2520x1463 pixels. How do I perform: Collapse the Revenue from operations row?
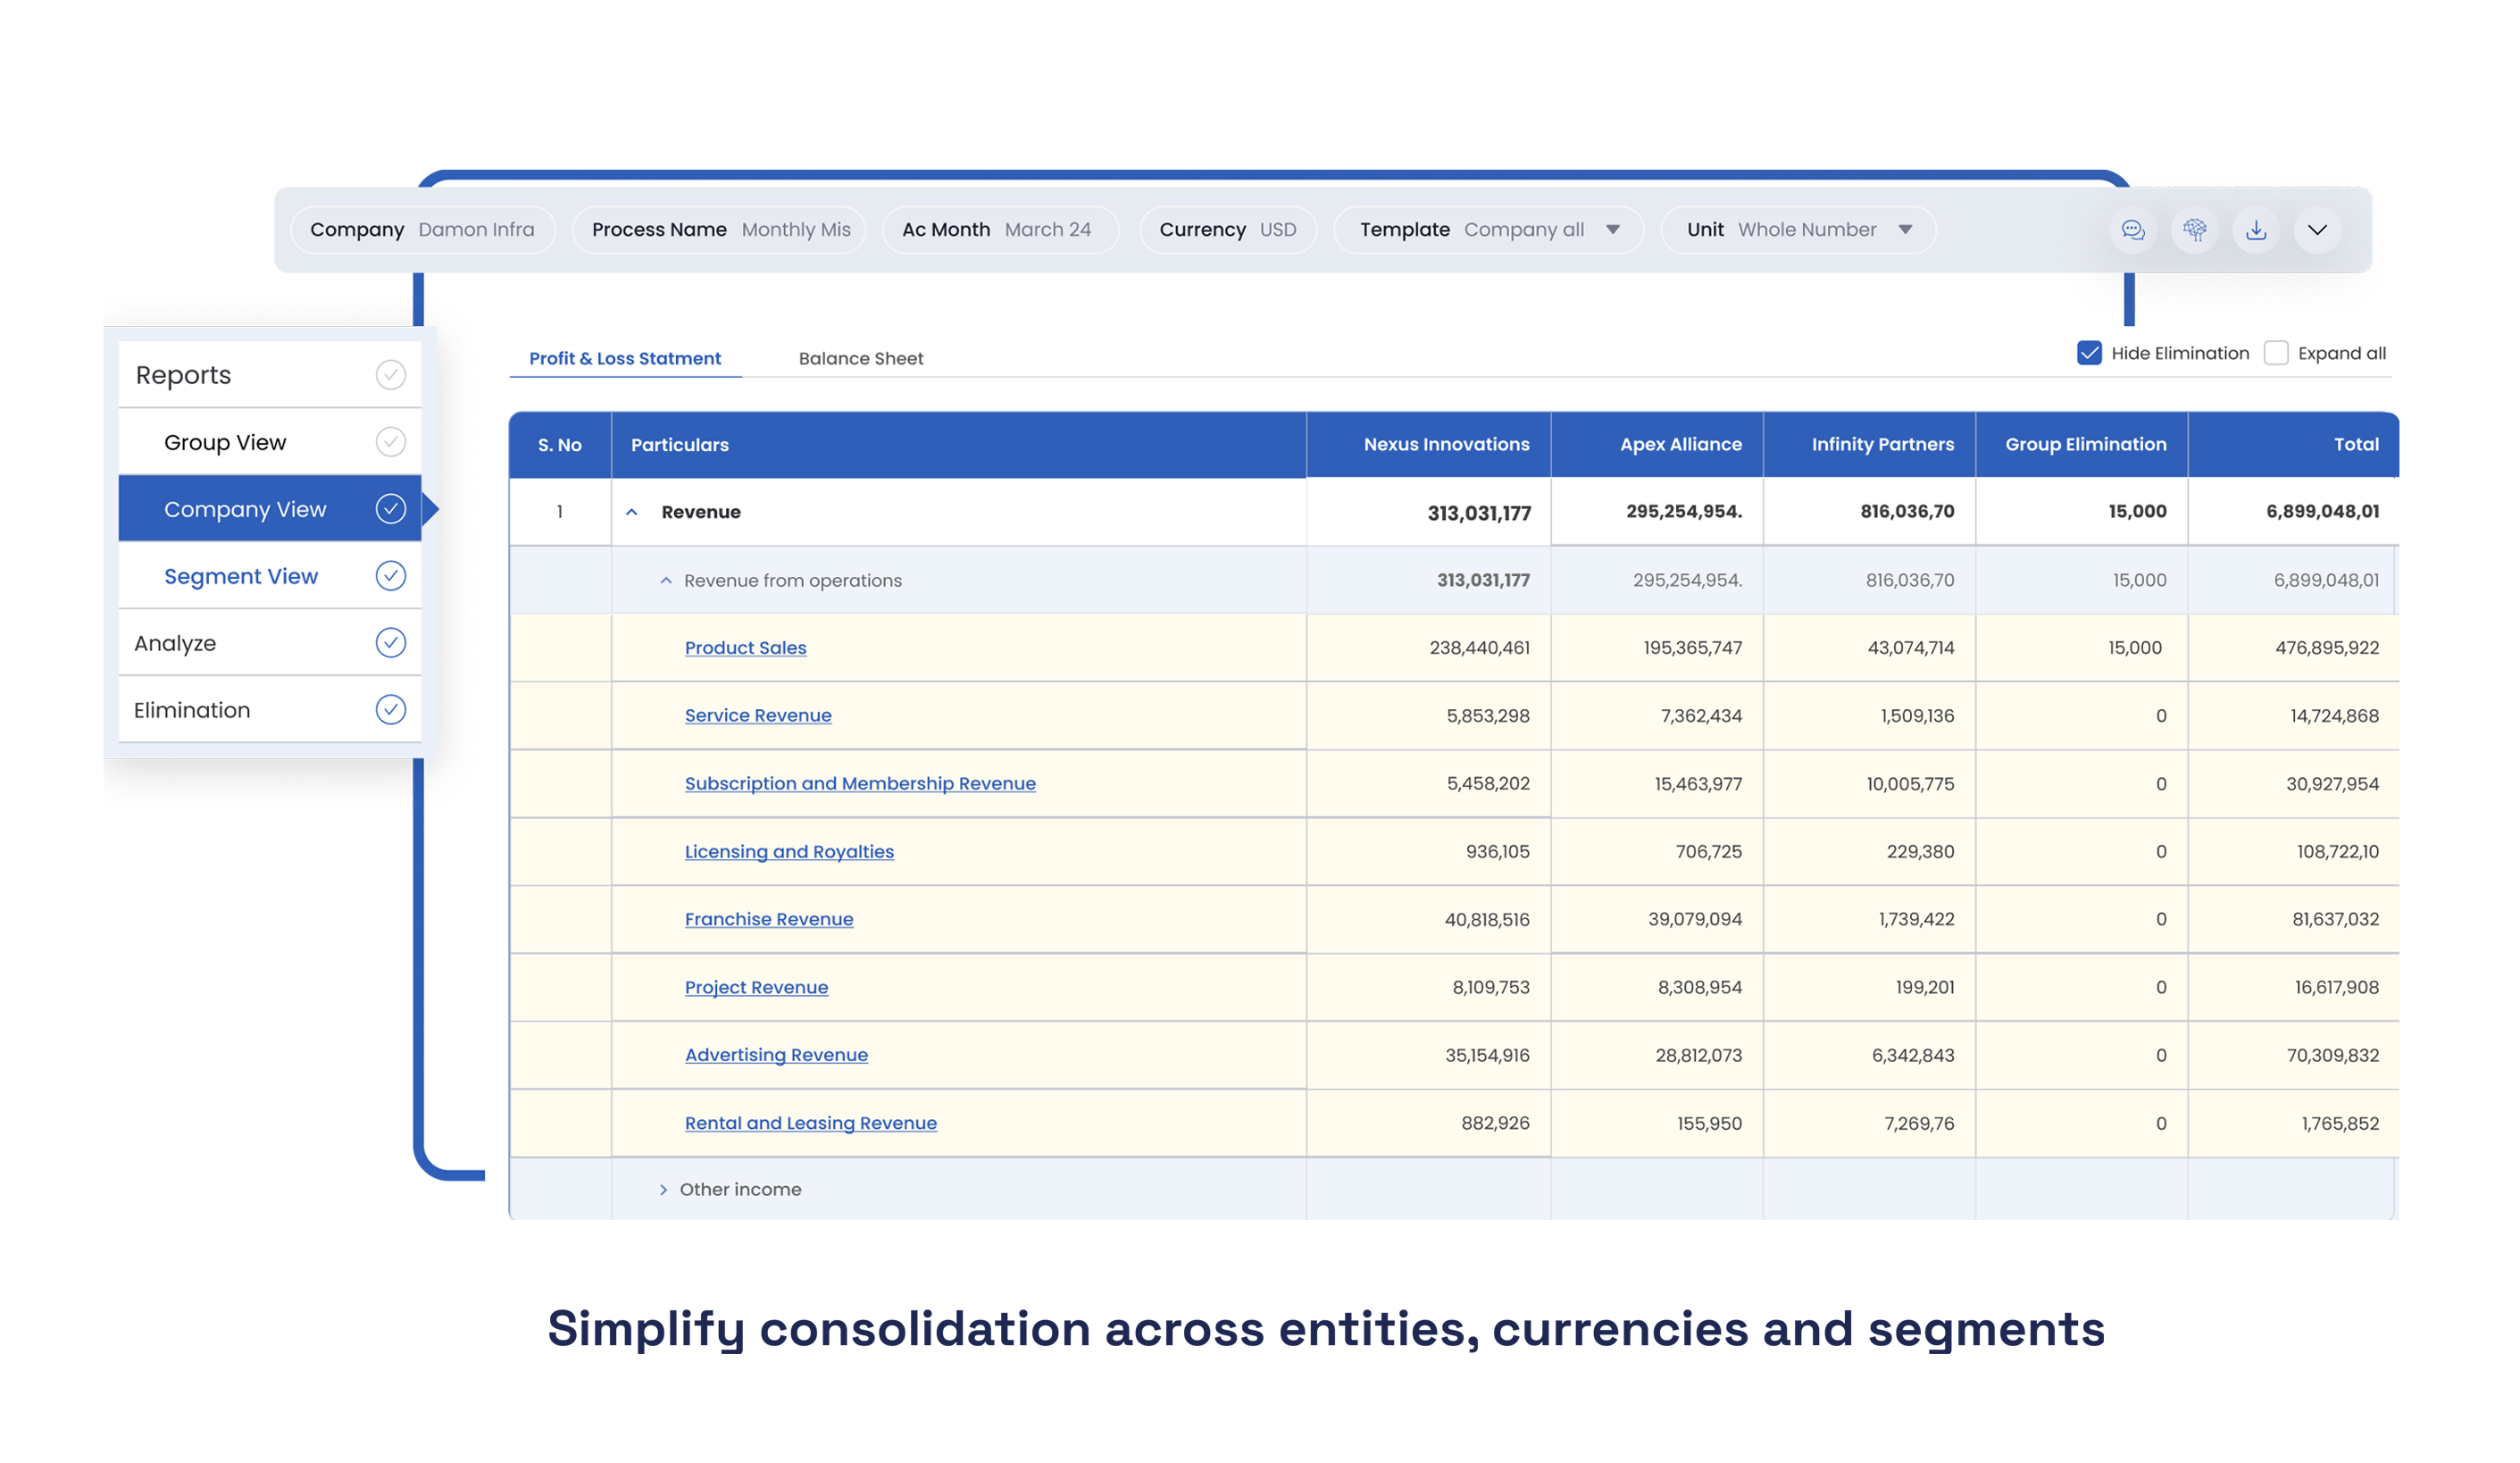point(666,581)
